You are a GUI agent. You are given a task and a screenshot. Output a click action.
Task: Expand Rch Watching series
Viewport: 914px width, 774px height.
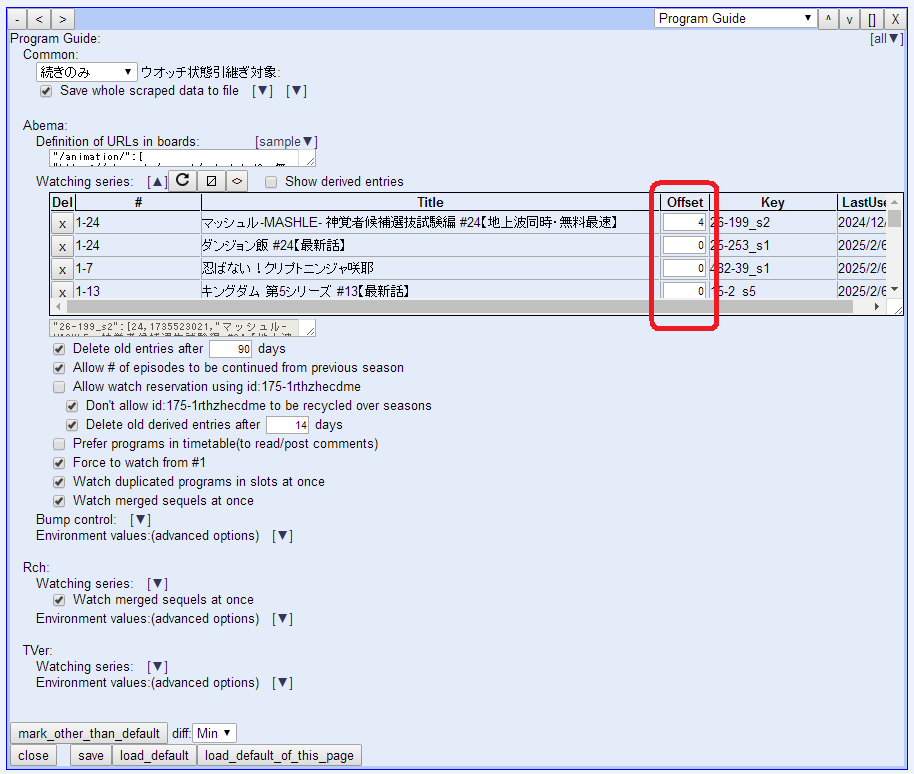tap(157, 583)
